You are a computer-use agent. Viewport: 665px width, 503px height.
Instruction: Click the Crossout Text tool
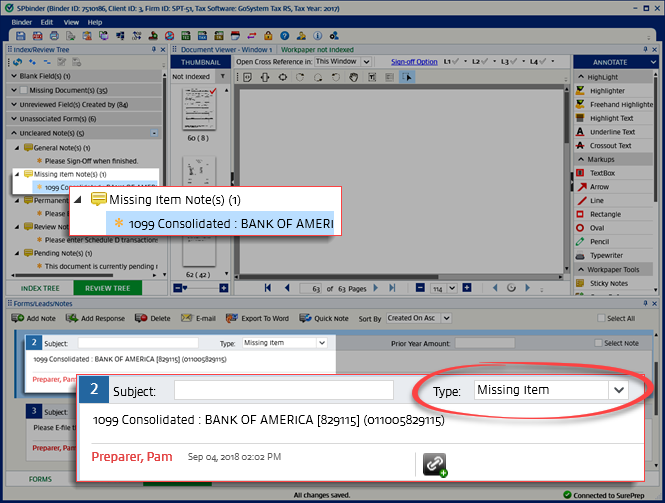tap(611, 145)
